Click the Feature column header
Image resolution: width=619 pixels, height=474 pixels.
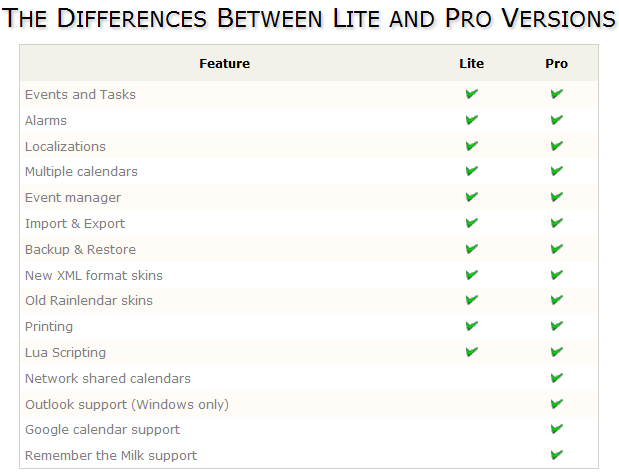tap(224, 63)
